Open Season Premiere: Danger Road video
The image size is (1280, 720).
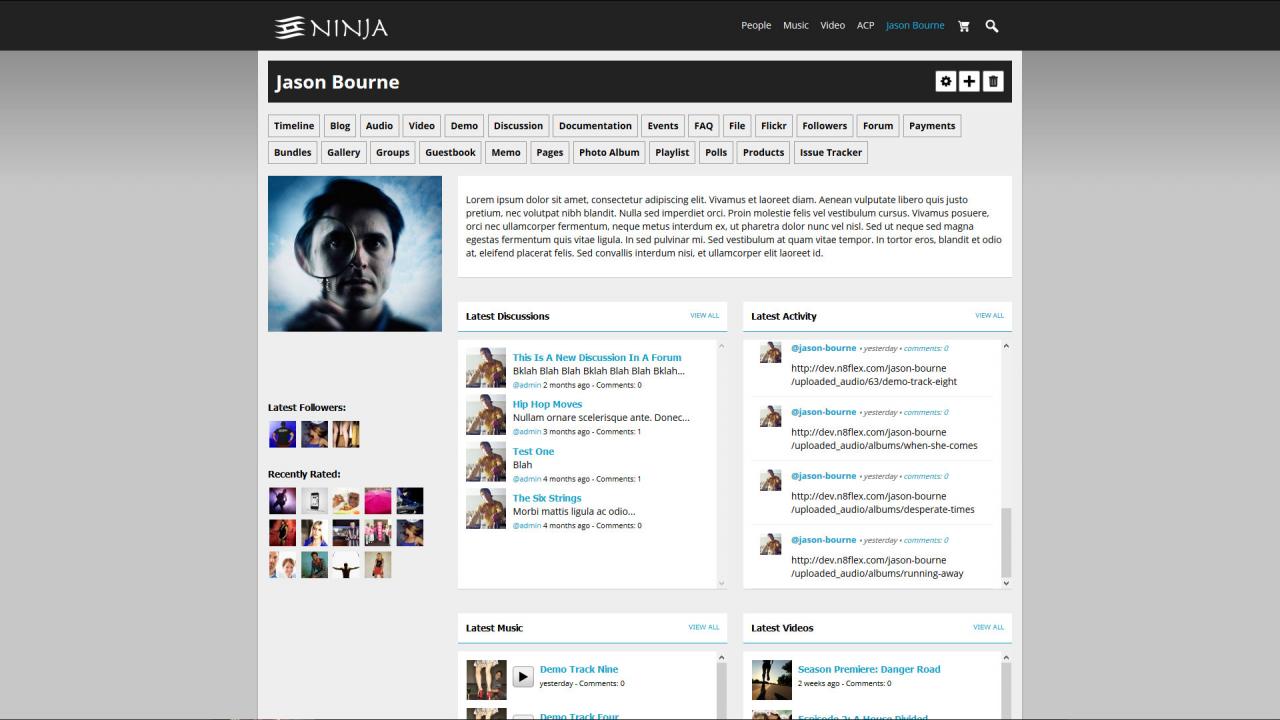[x=868, y=669]
